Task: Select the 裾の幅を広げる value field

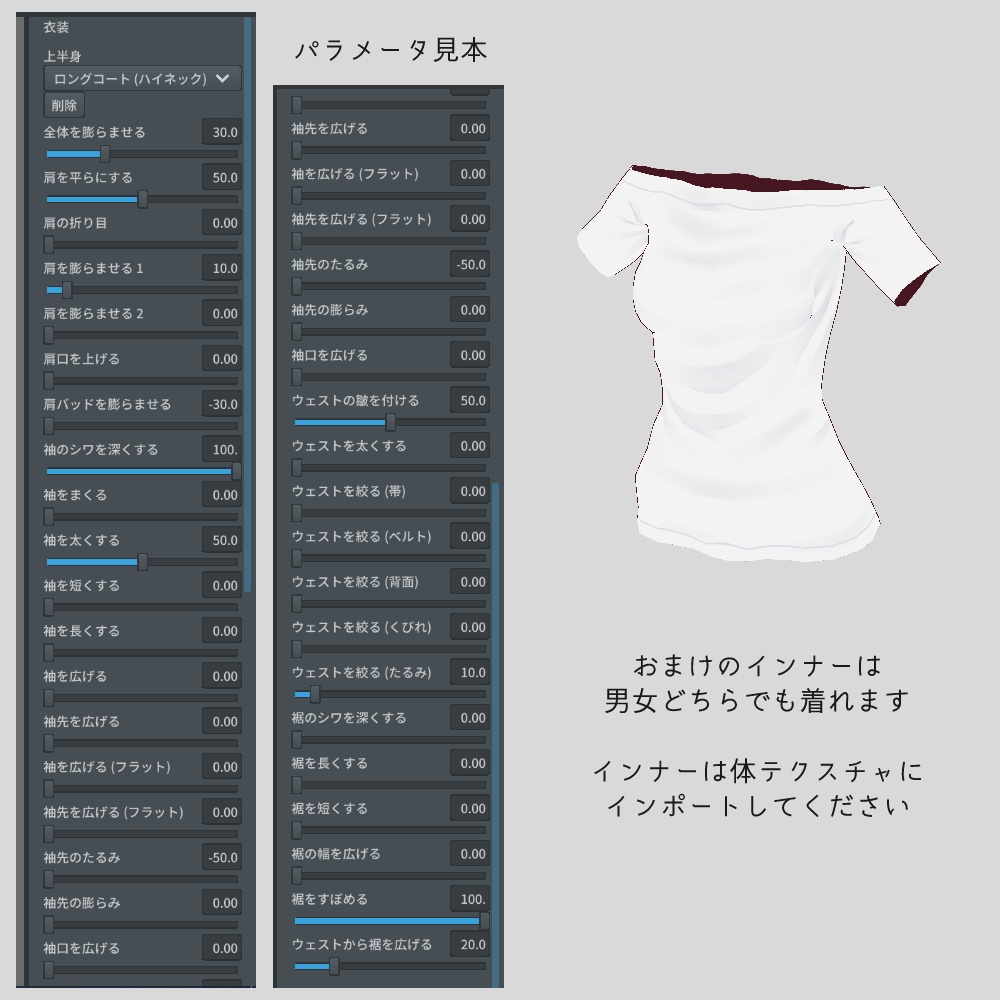Action: point(469,854)
